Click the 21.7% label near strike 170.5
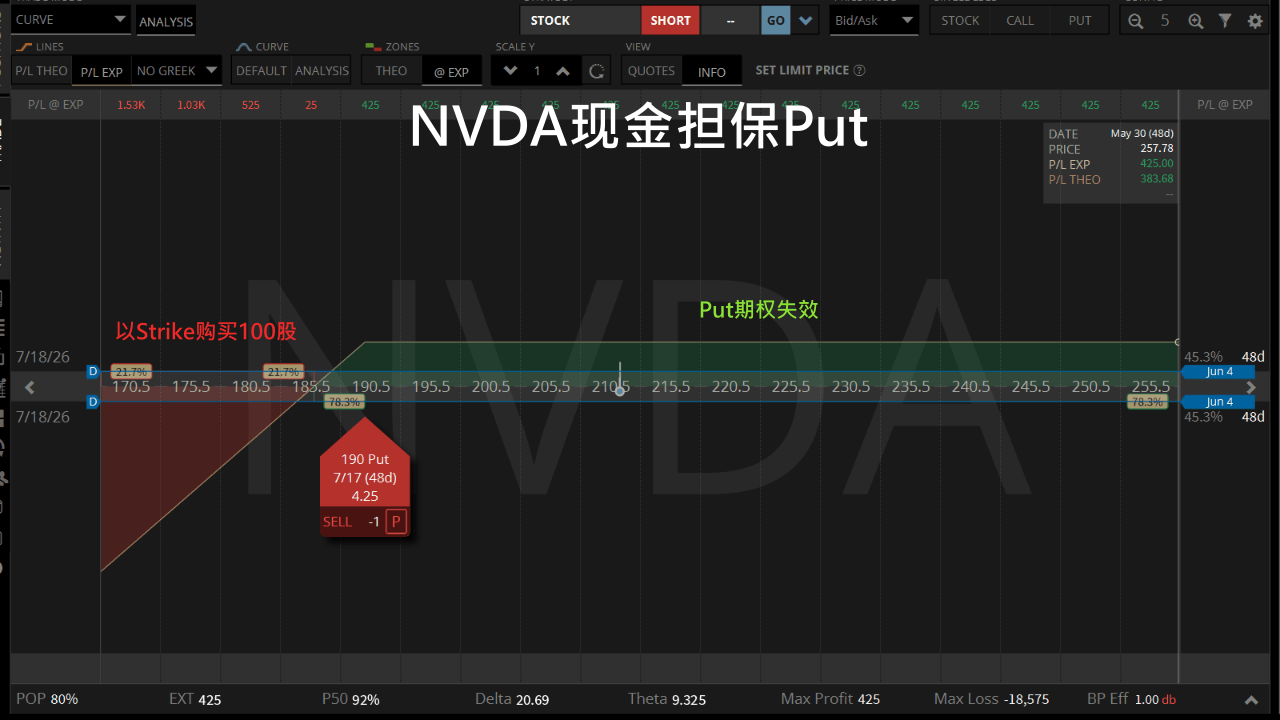1280x720 pixels. point(130,371)
